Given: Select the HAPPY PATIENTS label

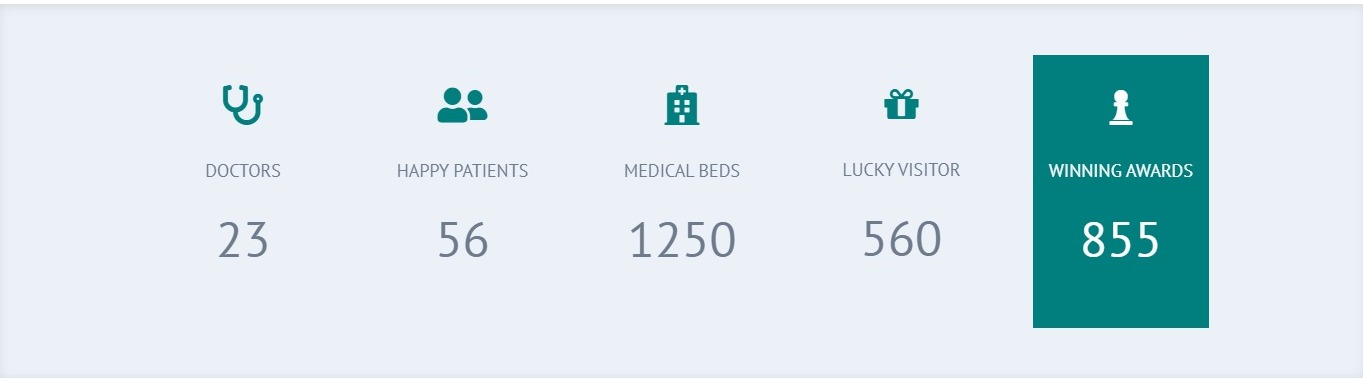Looking at the screenshot, I should click(462, 171).
